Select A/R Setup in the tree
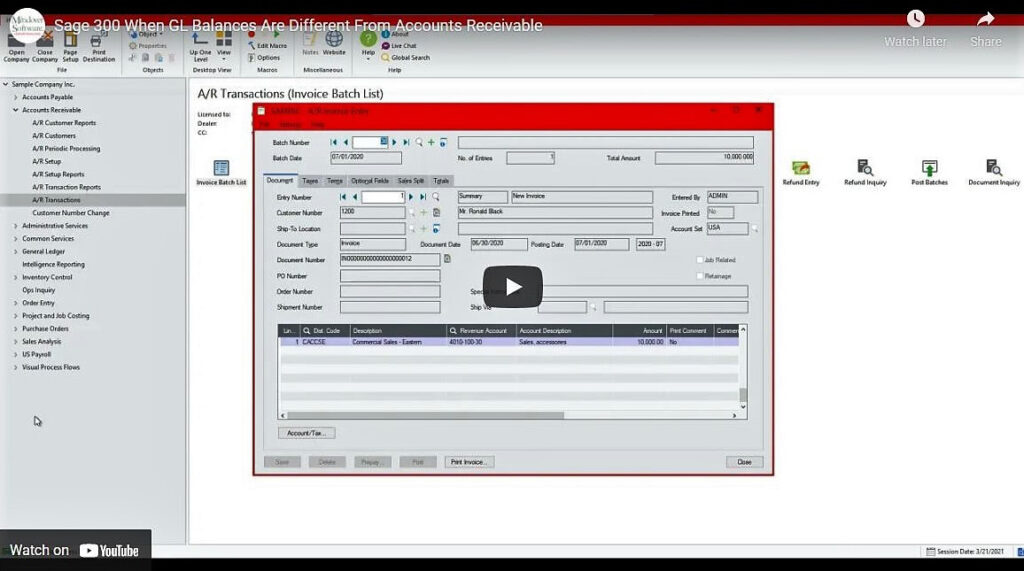This screenshot has width=1024, height=571. click(x=46, y=161)
